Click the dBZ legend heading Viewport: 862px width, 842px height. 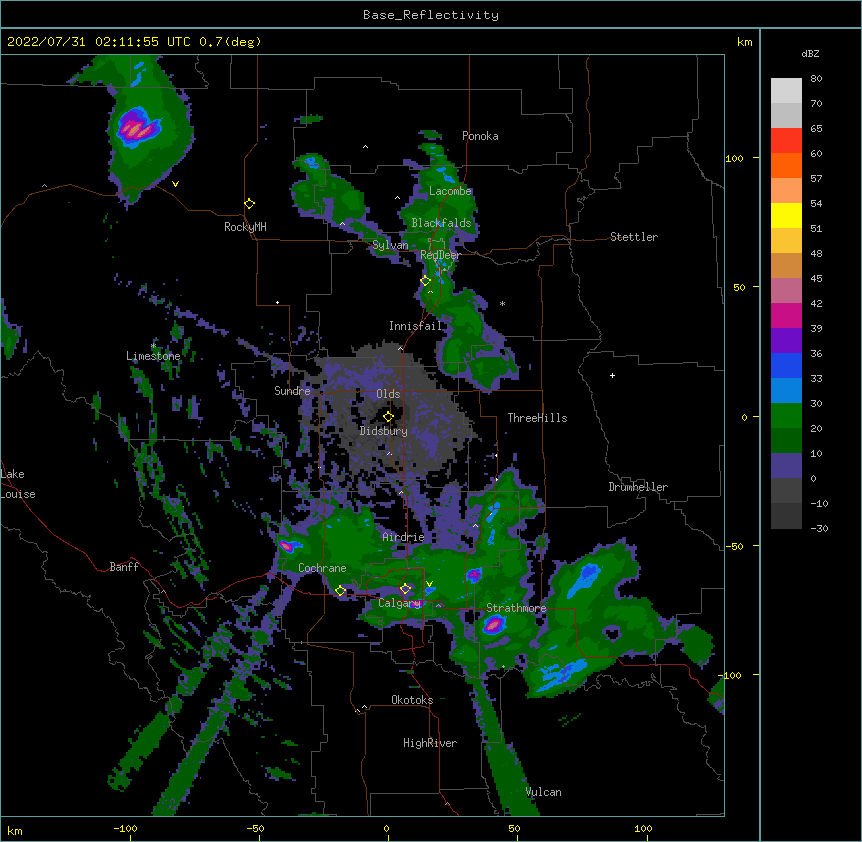pos(810,54)
